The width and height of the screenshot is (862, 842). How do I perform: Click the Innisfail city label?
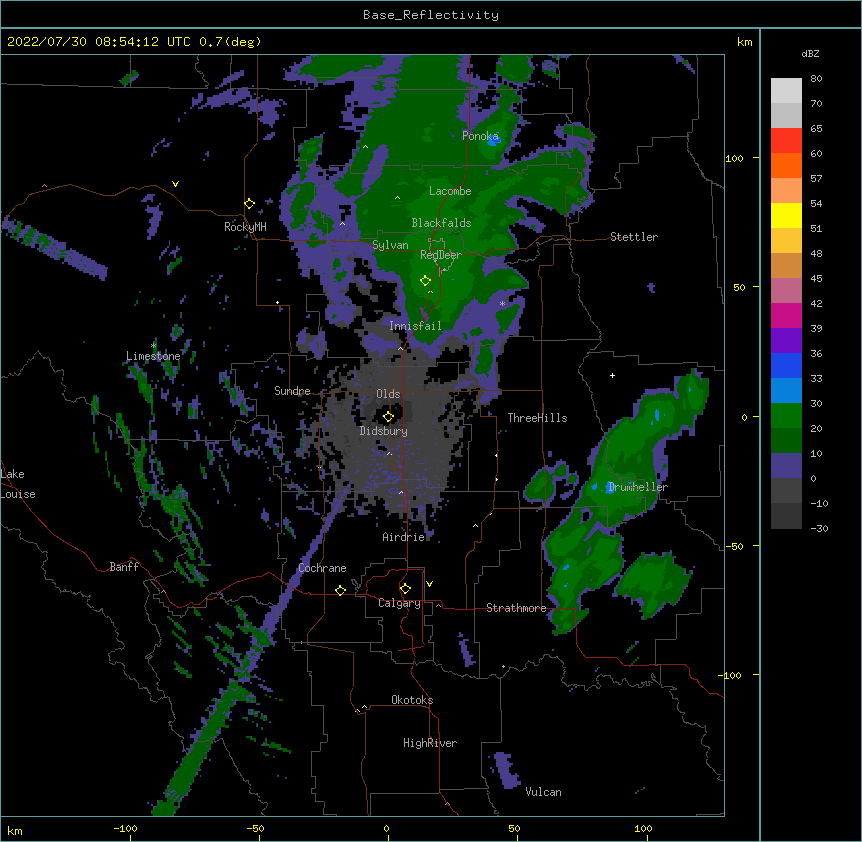pos(415,326)
